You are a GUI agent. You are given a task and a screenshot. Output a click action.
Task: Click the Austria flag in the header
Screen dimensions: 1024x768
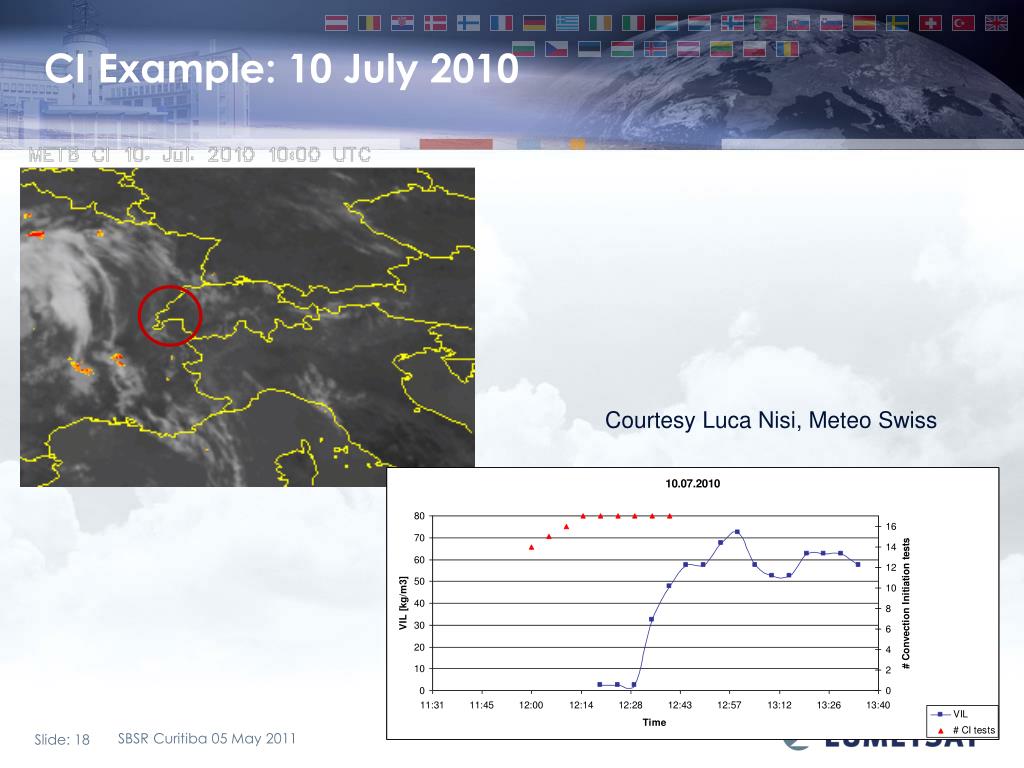(336, 23)
